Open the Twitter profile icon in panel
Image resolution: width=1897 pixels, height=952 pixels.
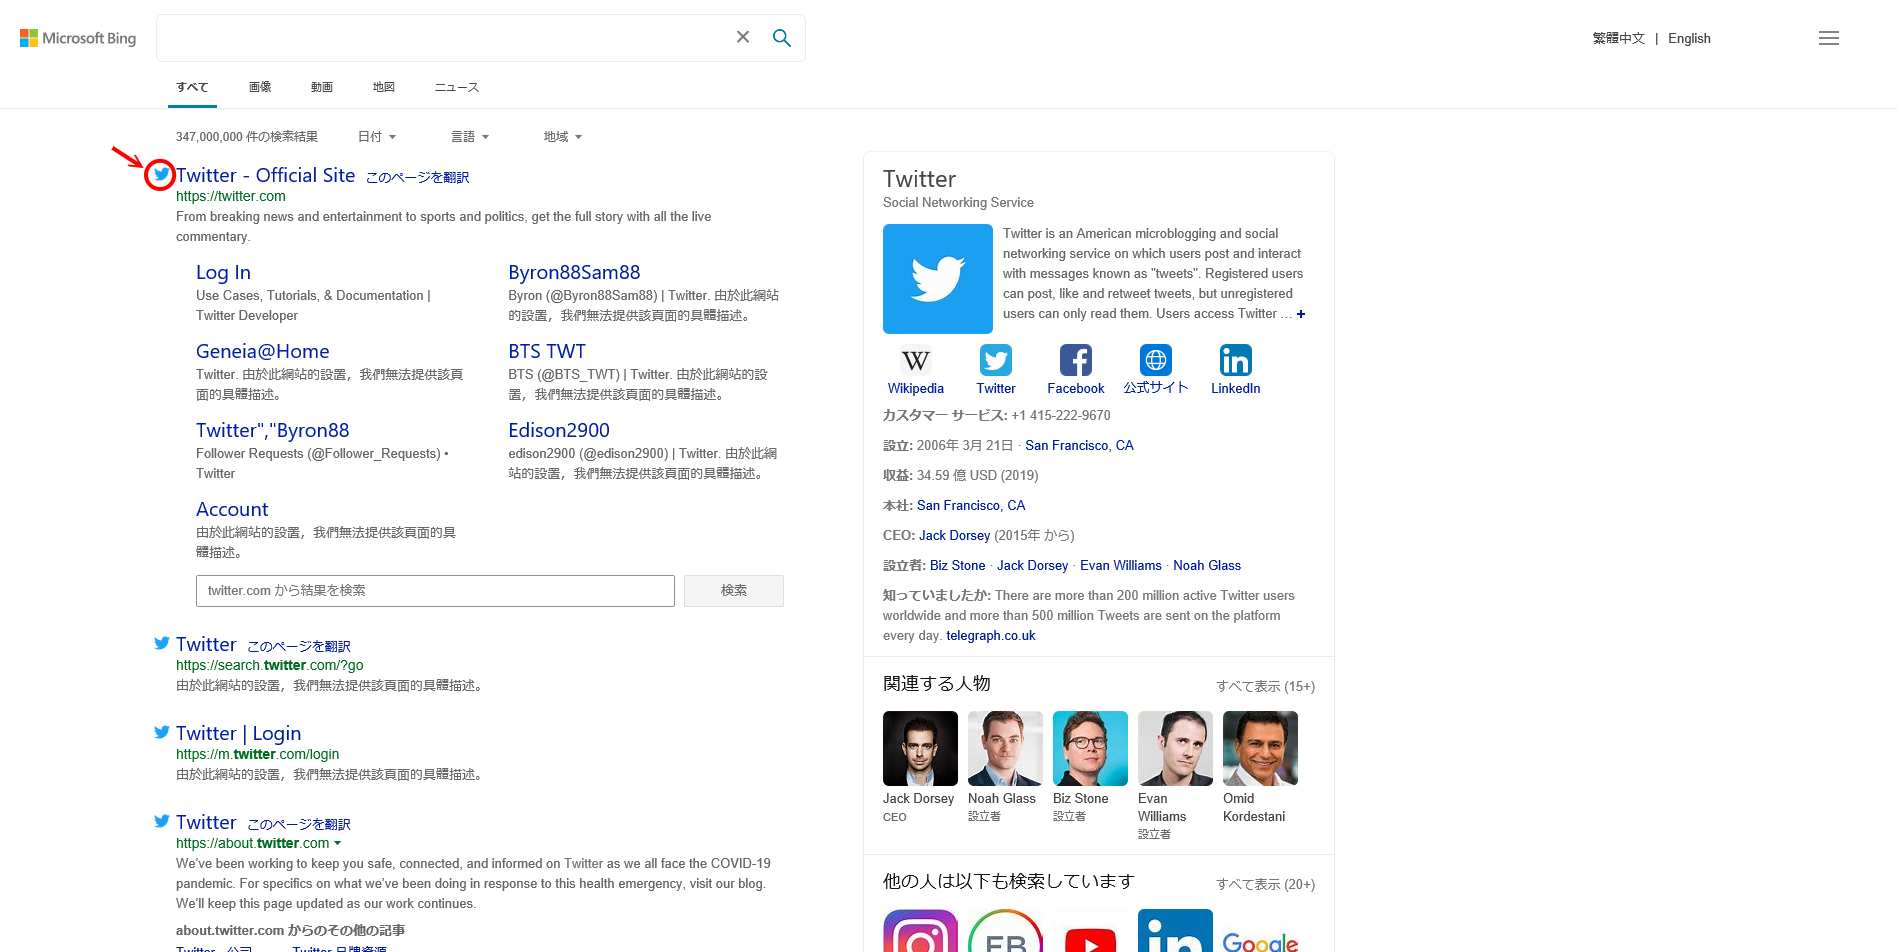click(x=996, y=360)
